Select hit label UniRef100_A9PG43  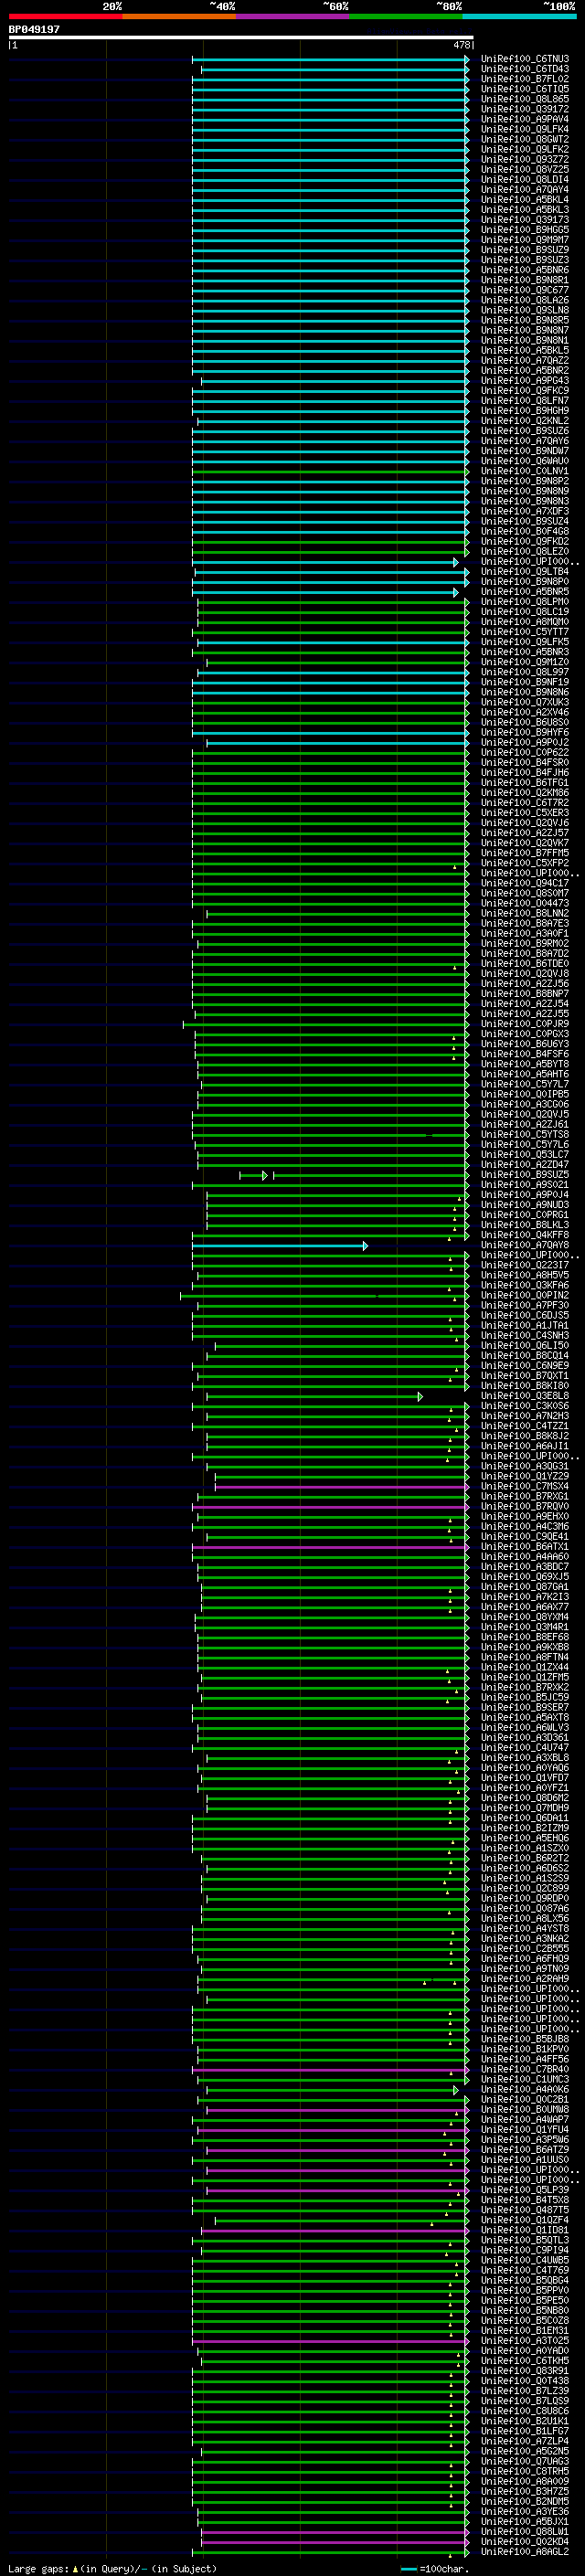pos(525,381)
